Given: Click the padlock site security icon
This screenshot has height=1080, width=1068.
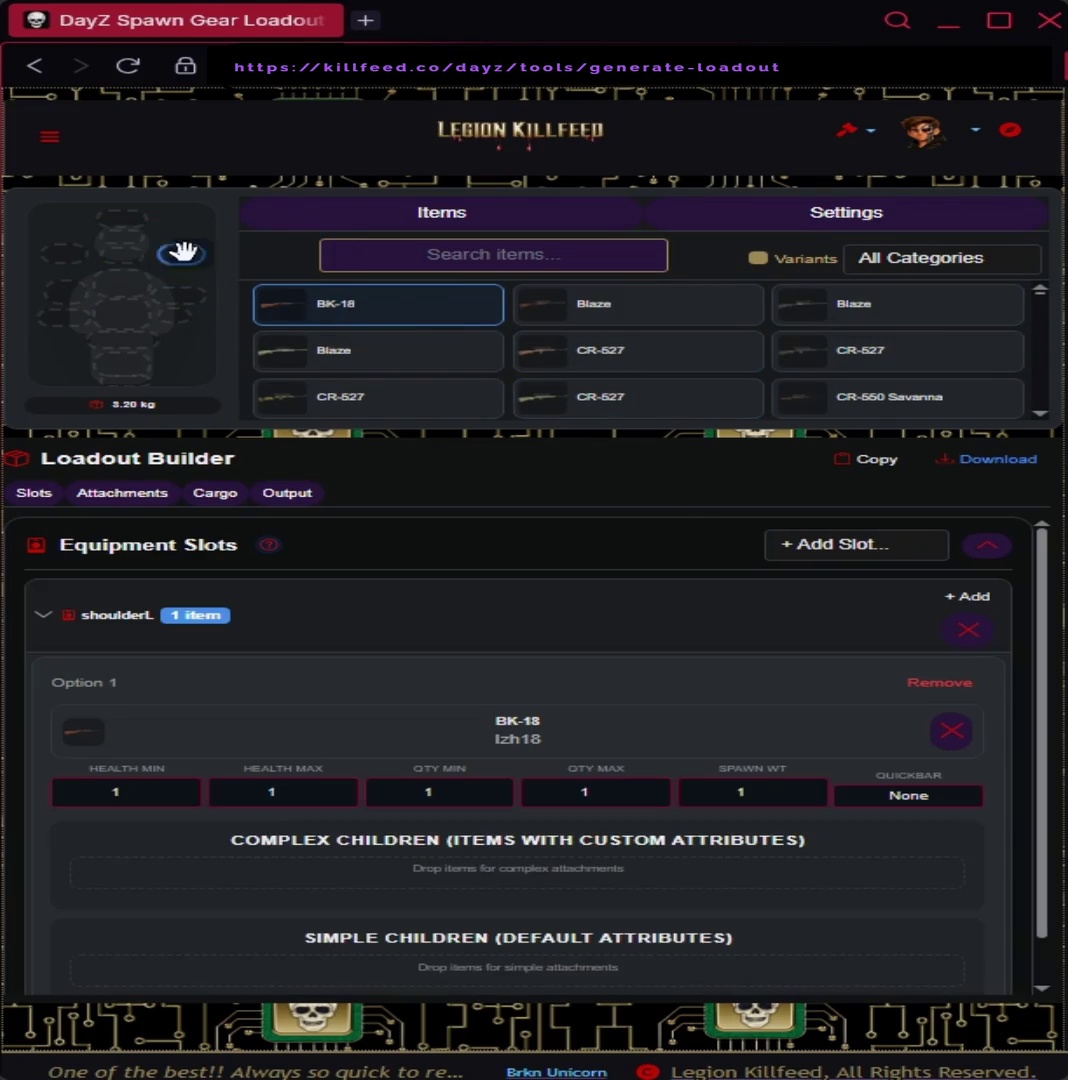Looking at the screenshot, I should point(185,66).
